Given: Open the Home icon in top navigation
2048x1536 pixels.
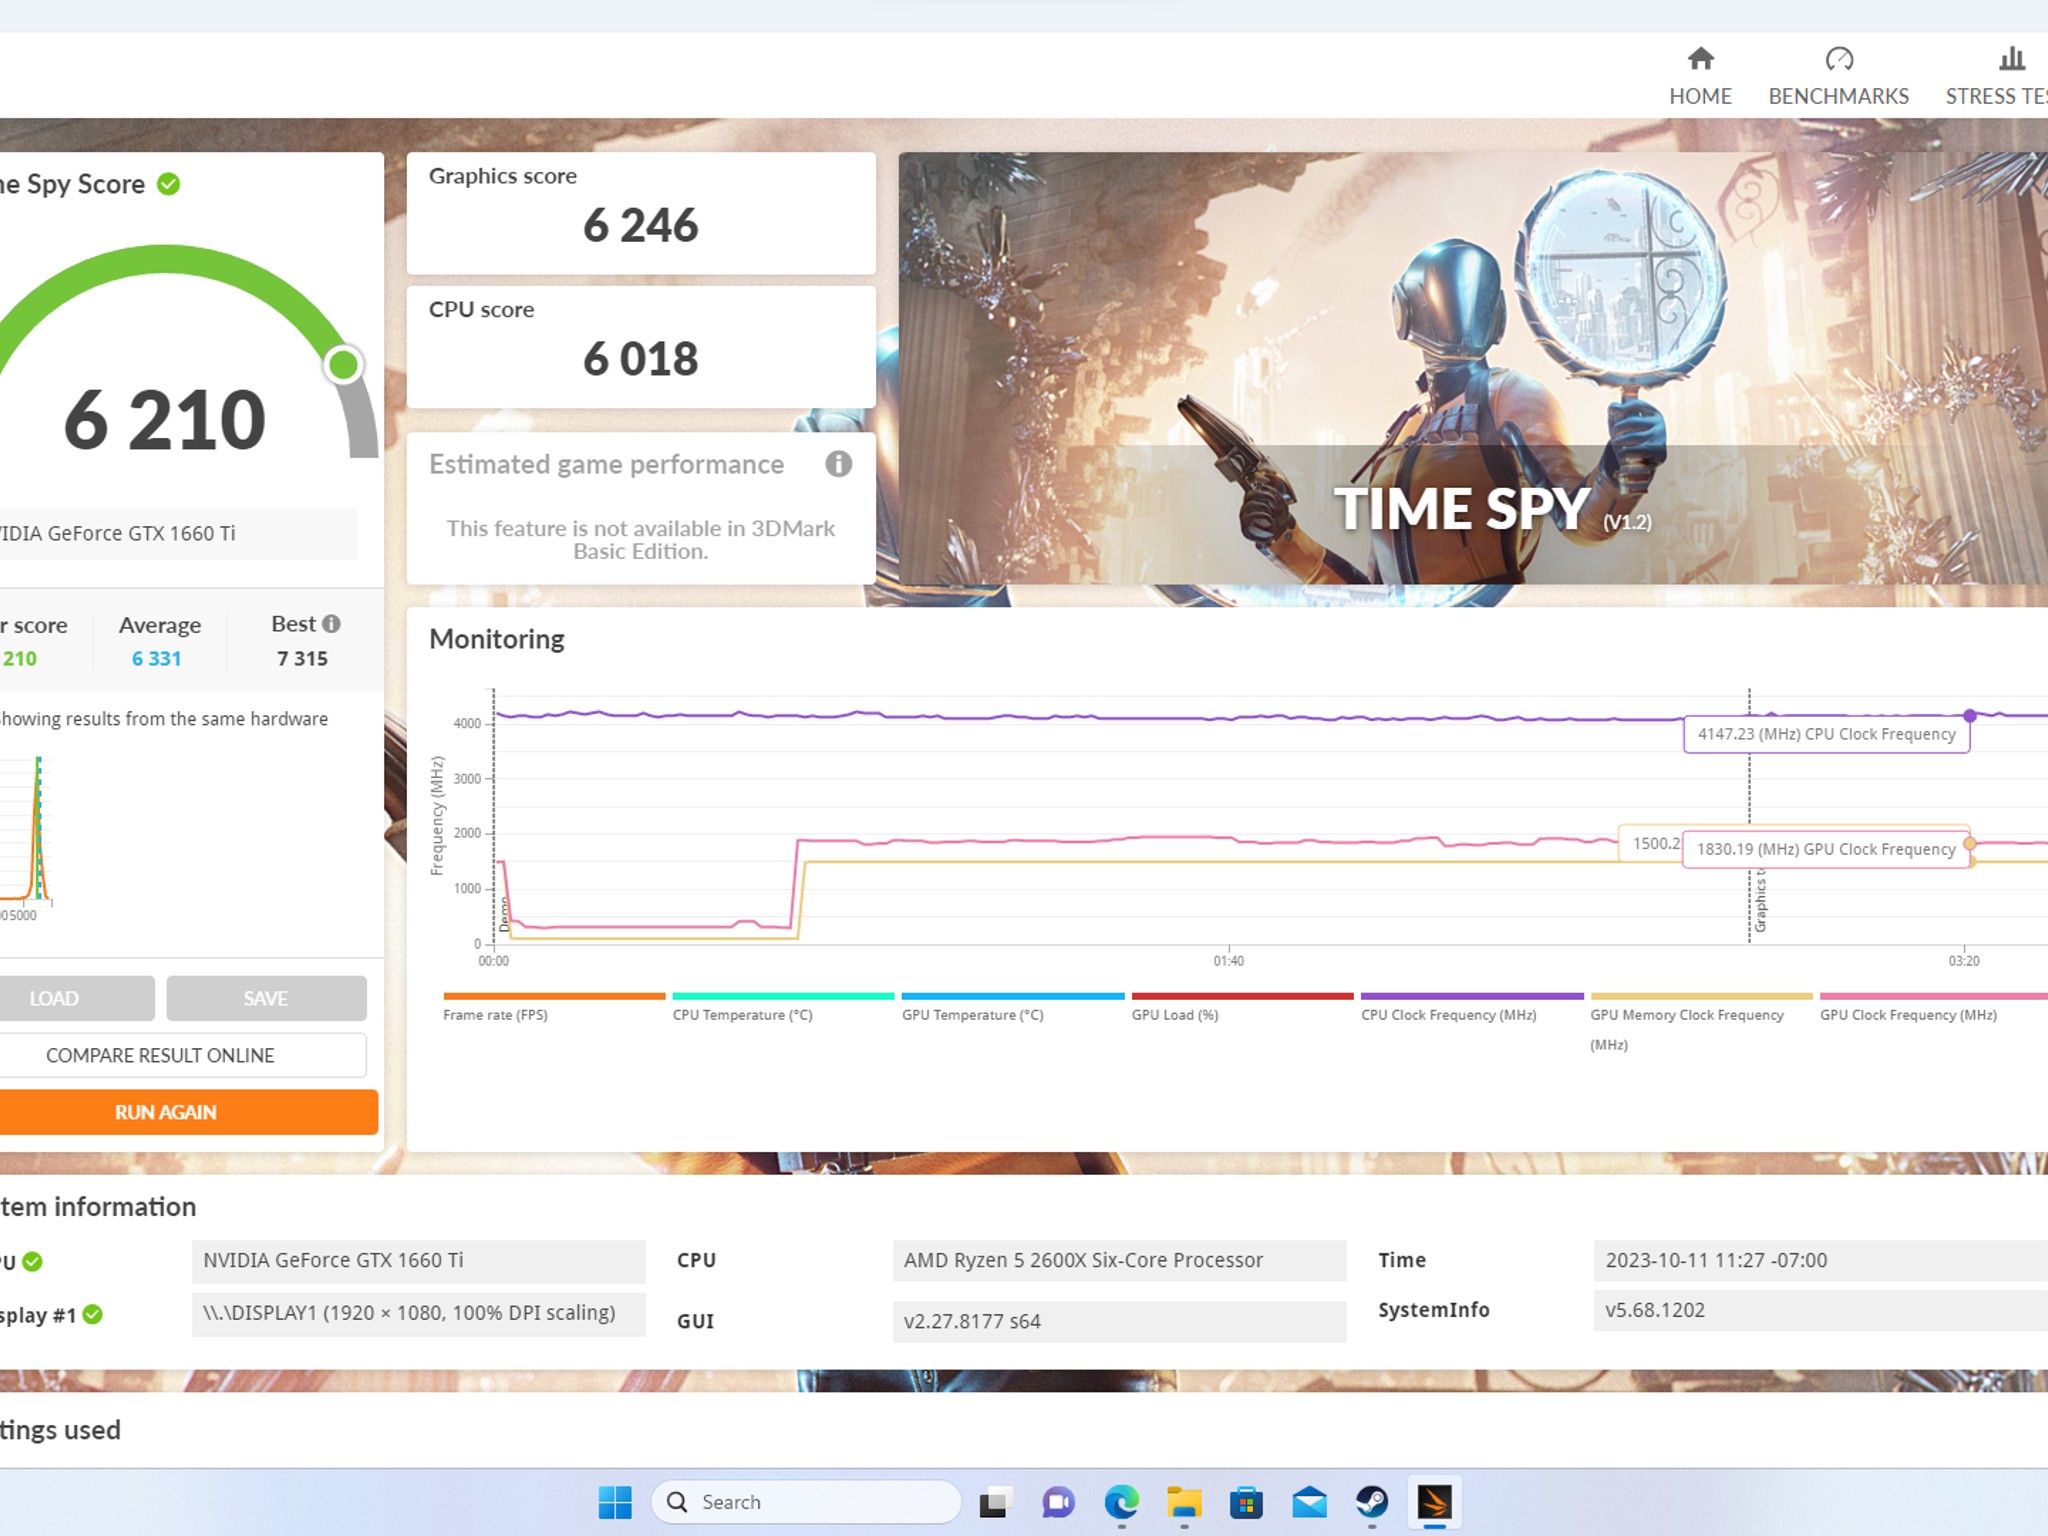Looking at the screenshot, I should coord(1700,59).
